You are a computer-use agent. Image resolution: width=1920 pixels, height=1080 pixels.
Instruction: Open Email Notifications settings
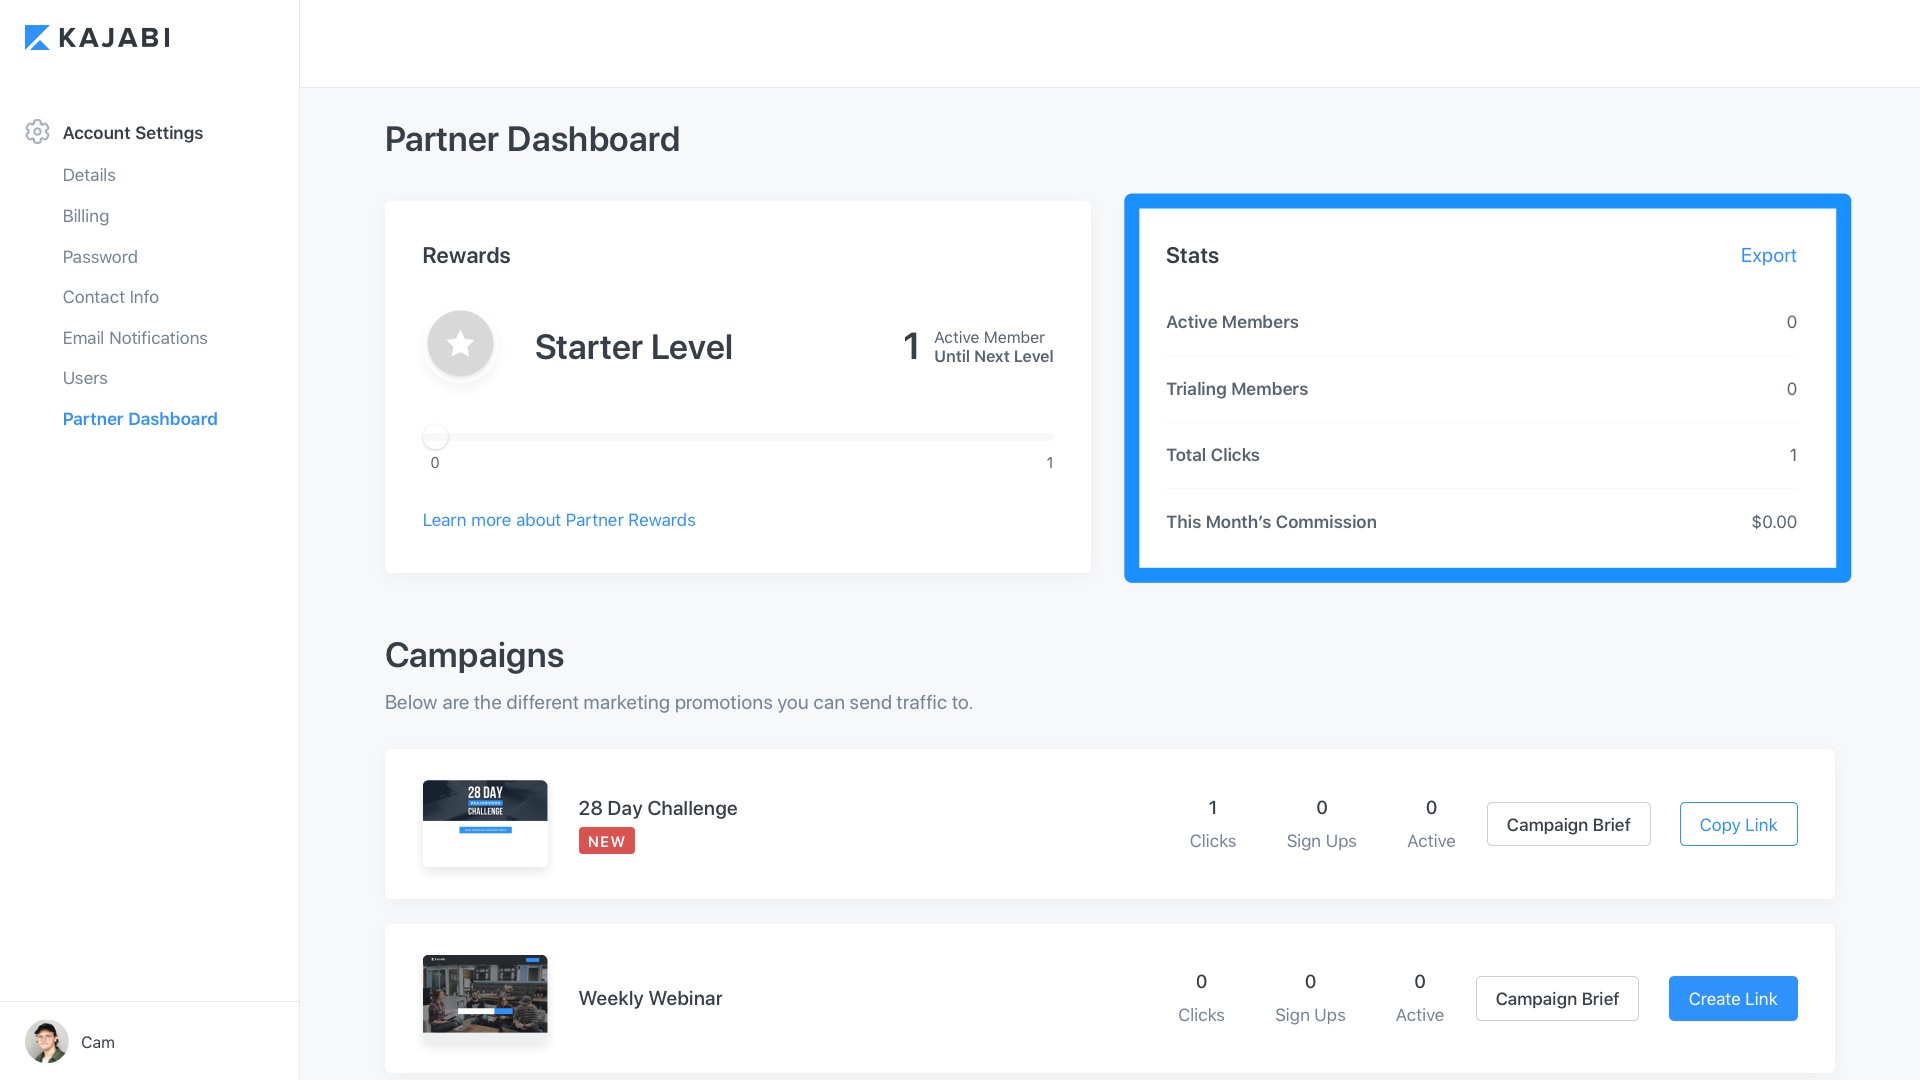(135, 338)
